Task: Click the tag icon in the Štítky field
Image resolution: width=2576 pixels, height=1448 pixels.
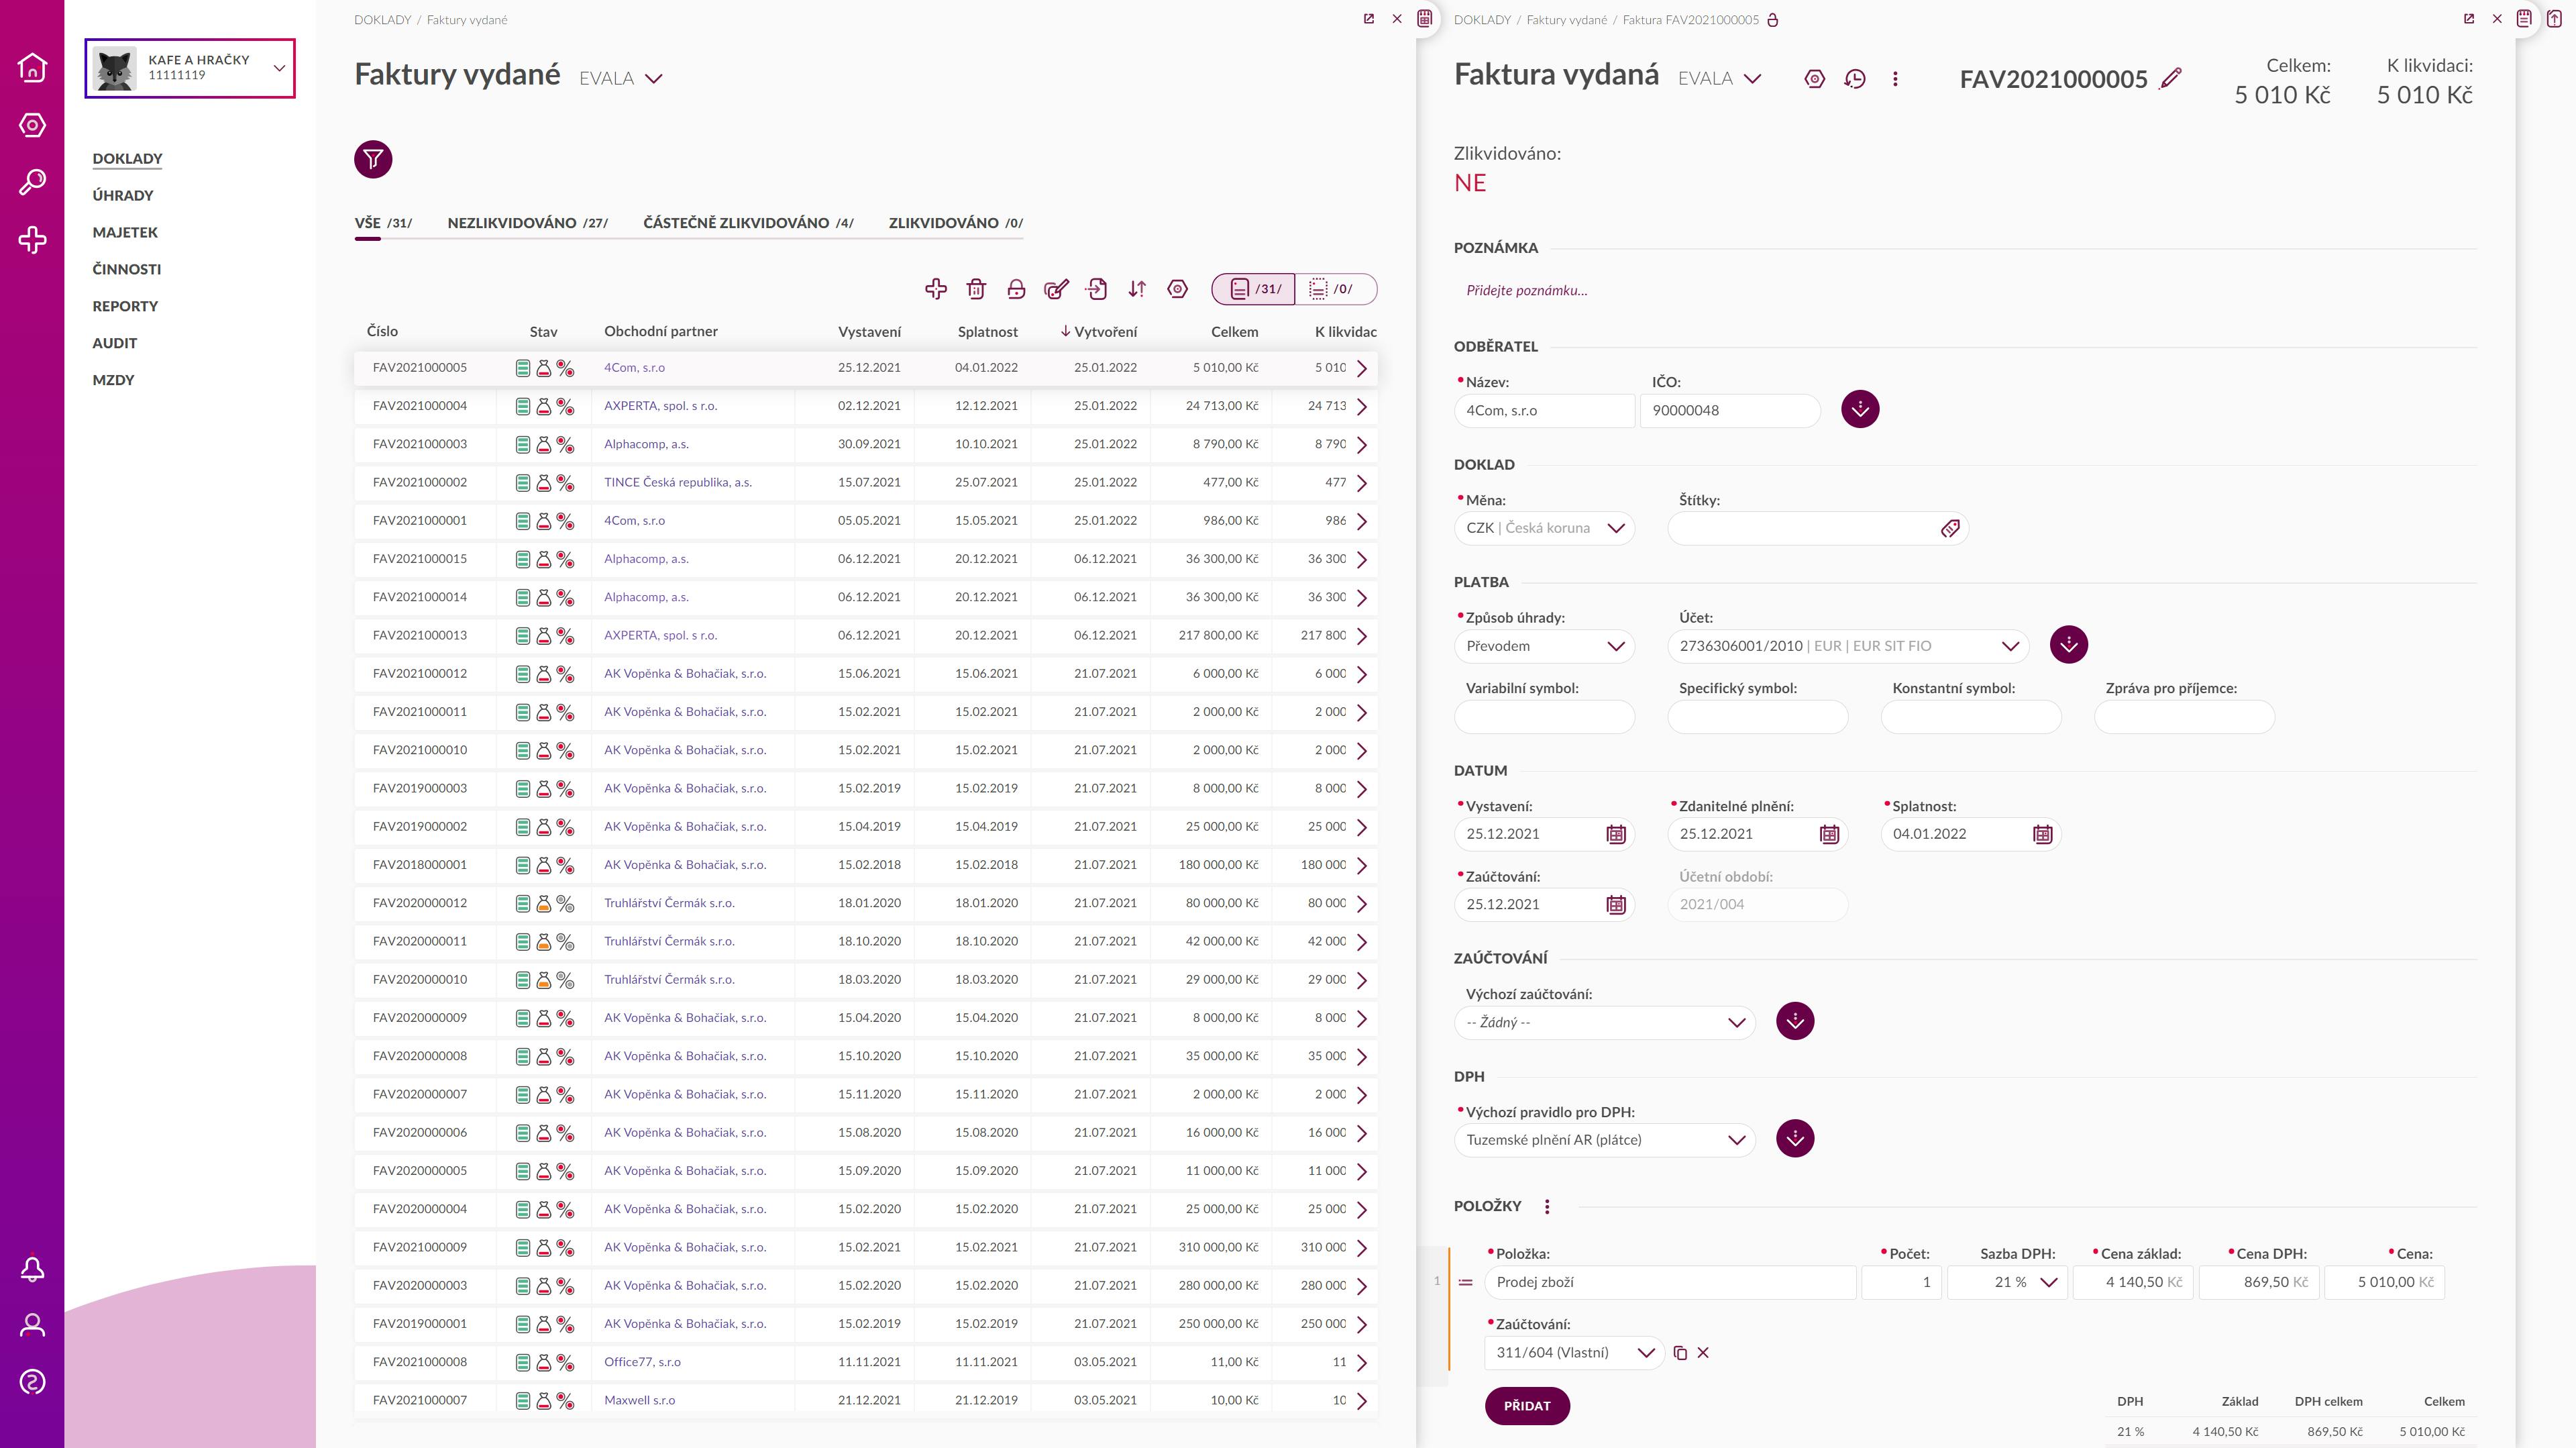Action: tap(1950, 529)
